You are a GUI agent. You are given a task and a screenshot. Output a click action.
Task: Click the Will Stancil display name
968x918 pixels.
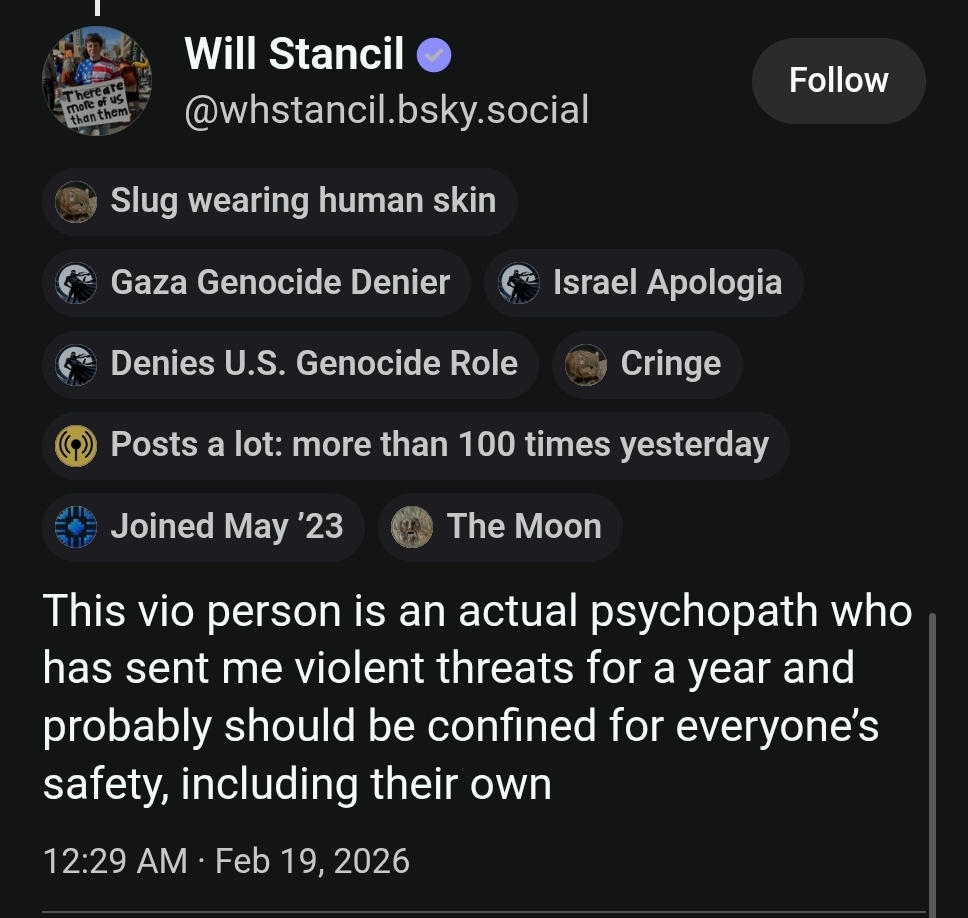295,55
